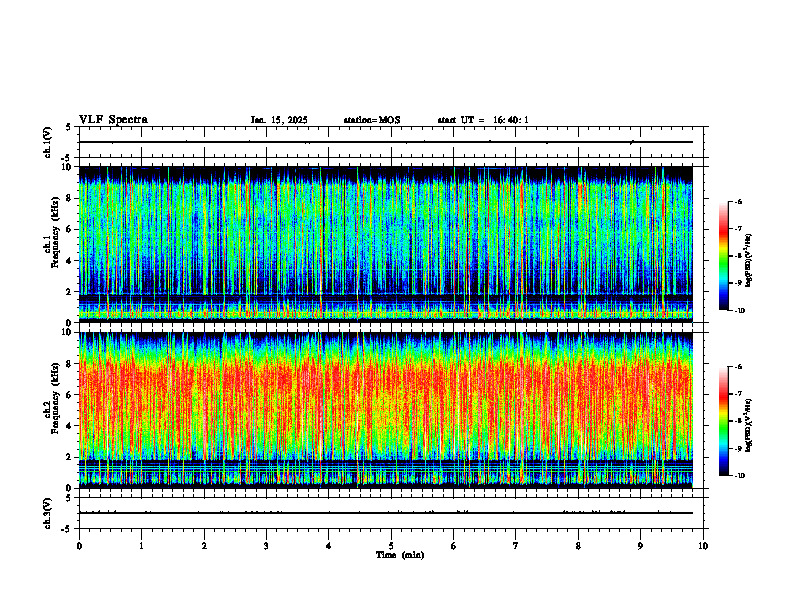Click time axis tick label "3"
Screen dimensions: 792x612
point(266,546)
